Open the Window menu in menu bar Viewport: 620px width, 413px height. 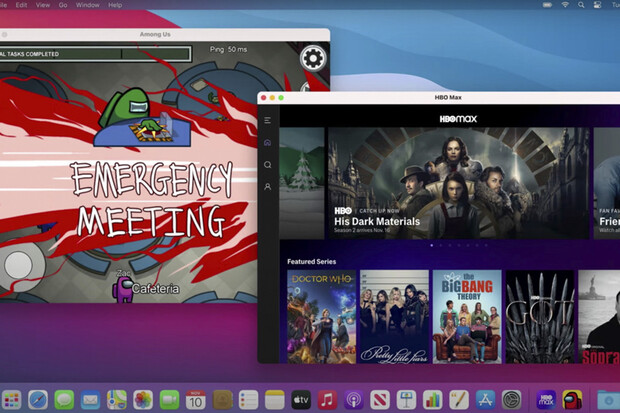click(x=88, y=5)
